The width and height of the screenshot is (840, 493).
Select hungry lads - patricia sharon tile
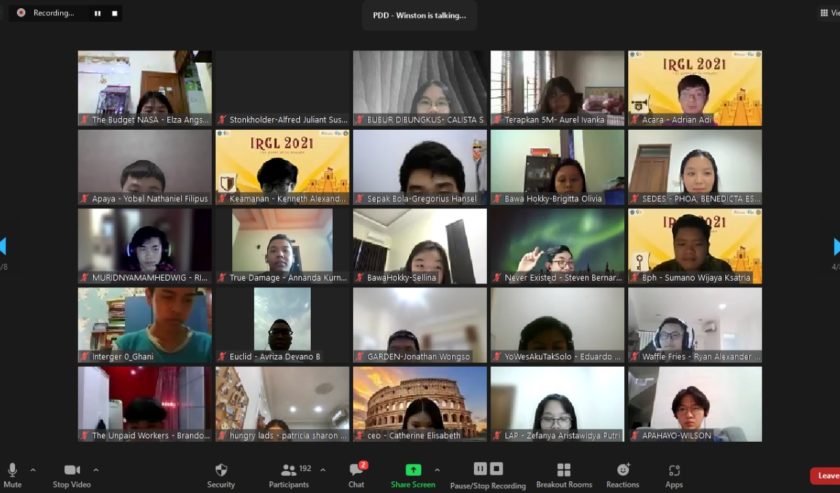coord(282,404)
